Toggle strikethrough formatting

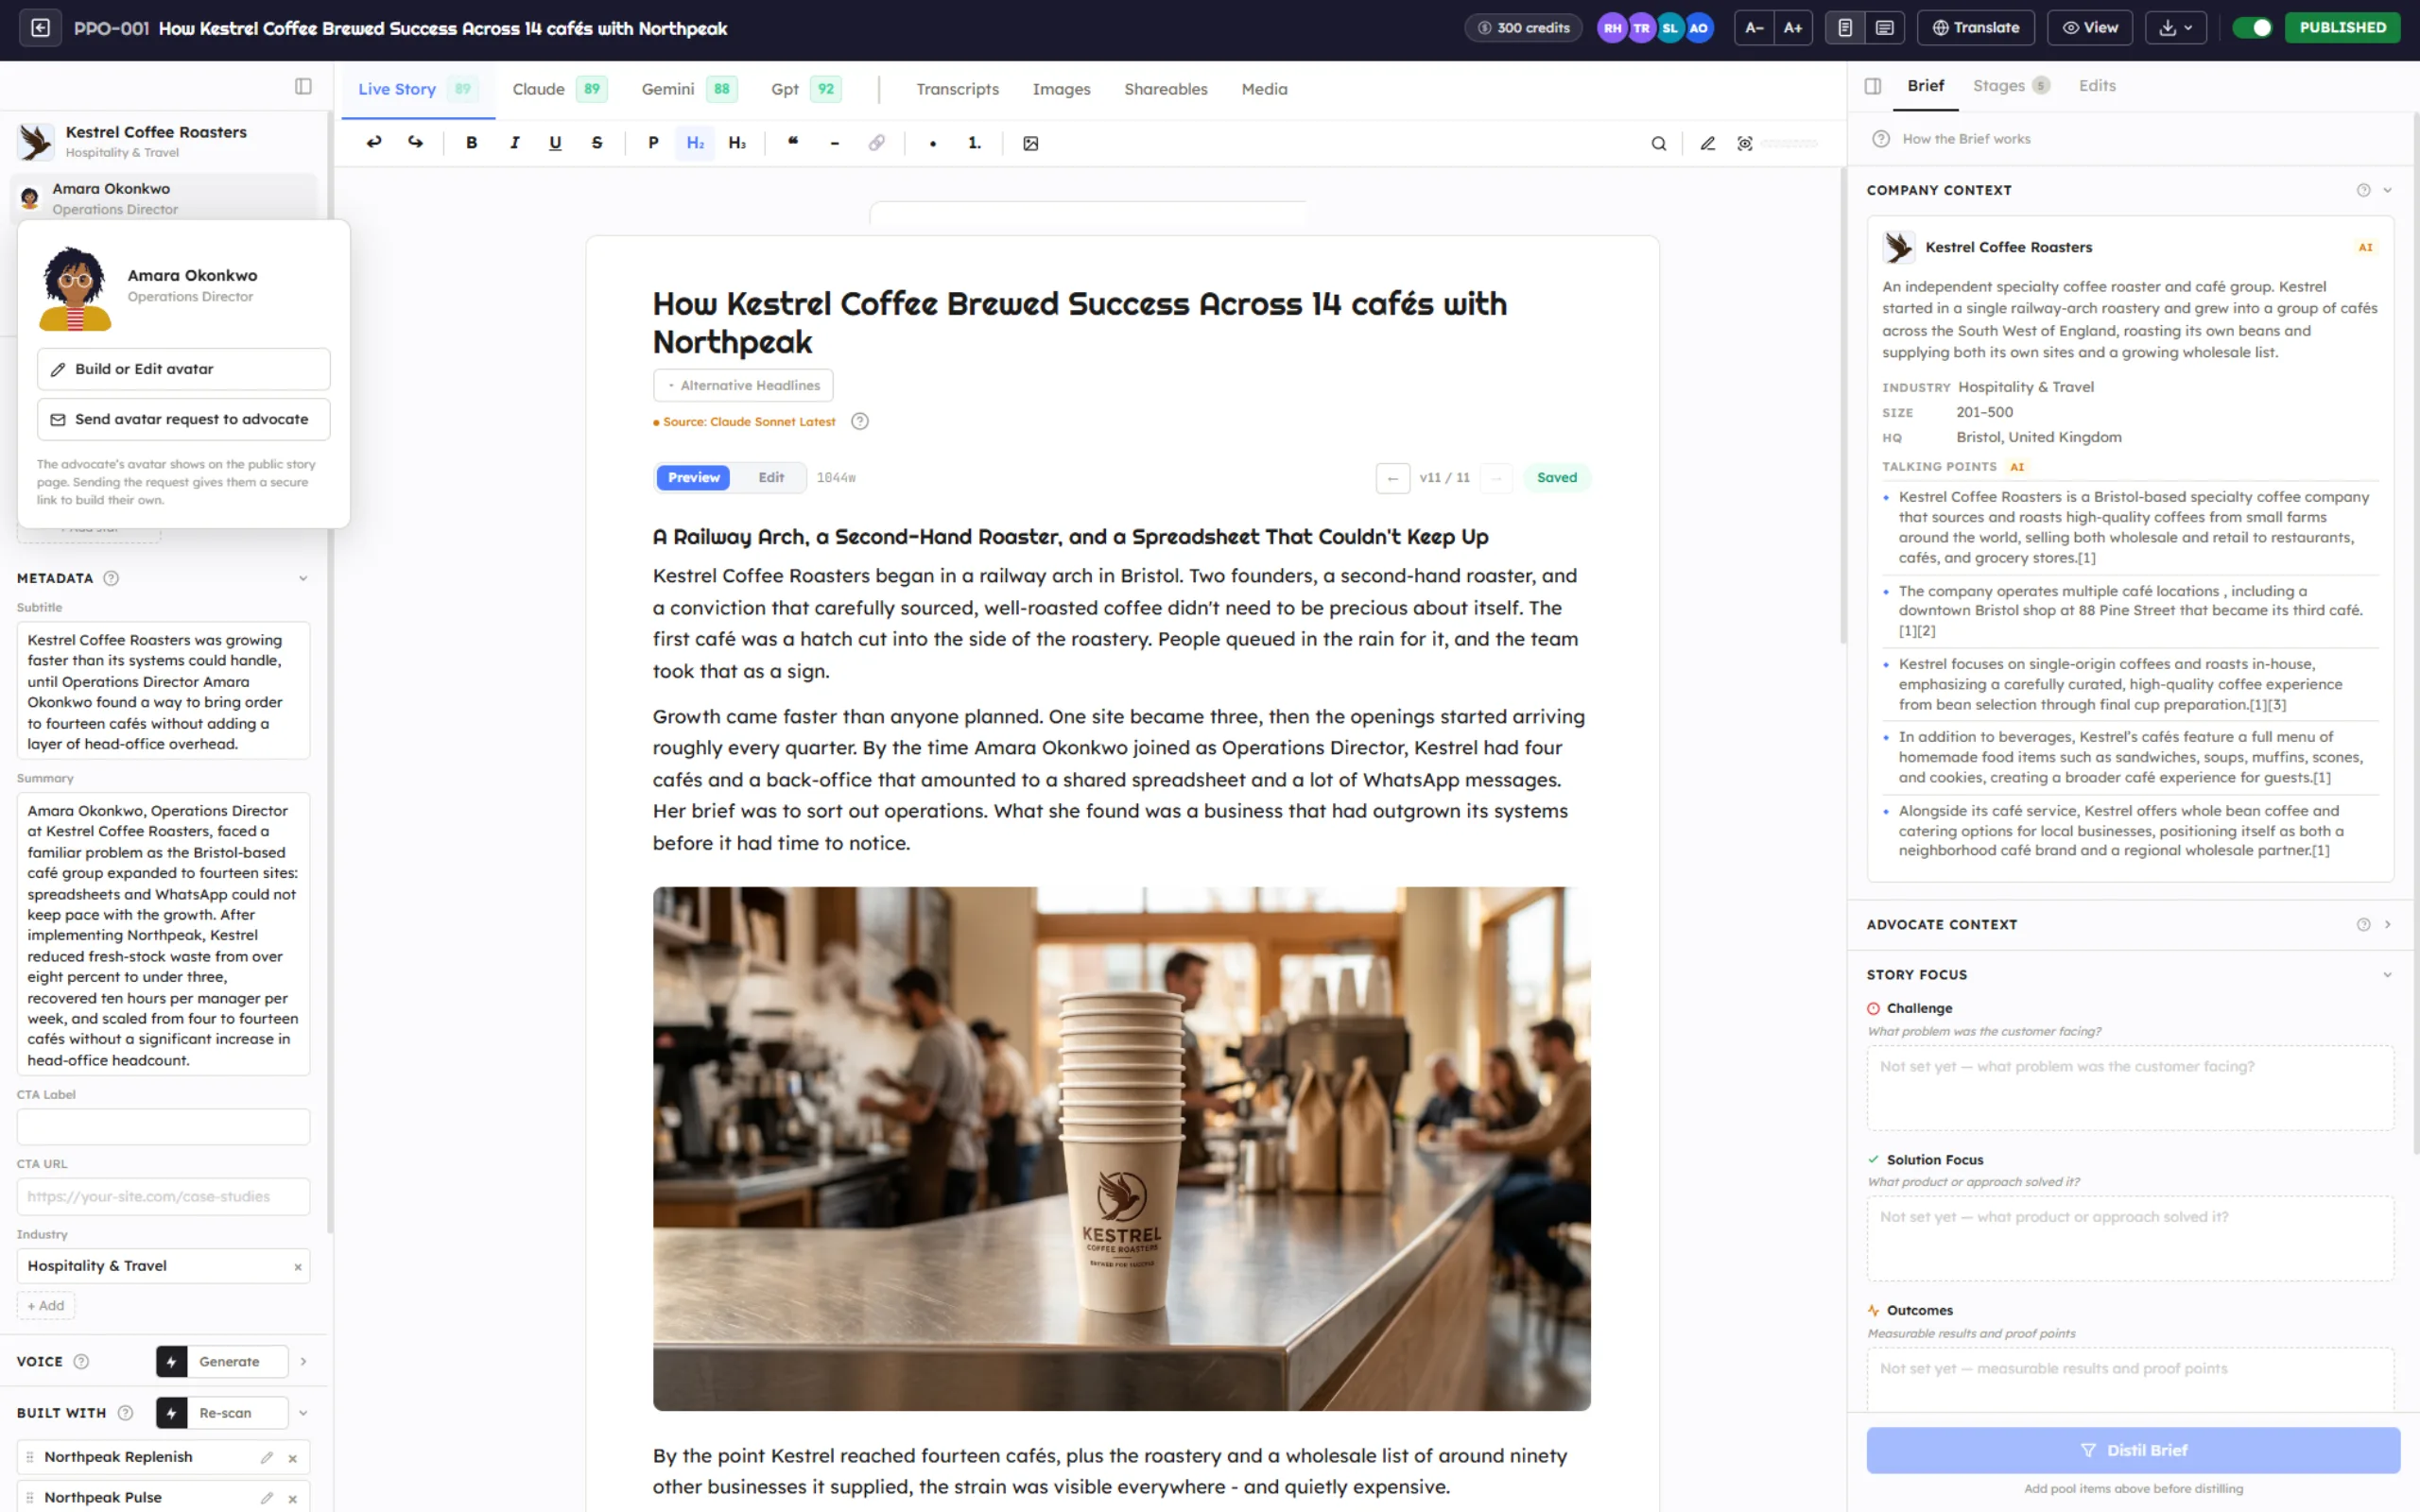[x=597, y=143]
